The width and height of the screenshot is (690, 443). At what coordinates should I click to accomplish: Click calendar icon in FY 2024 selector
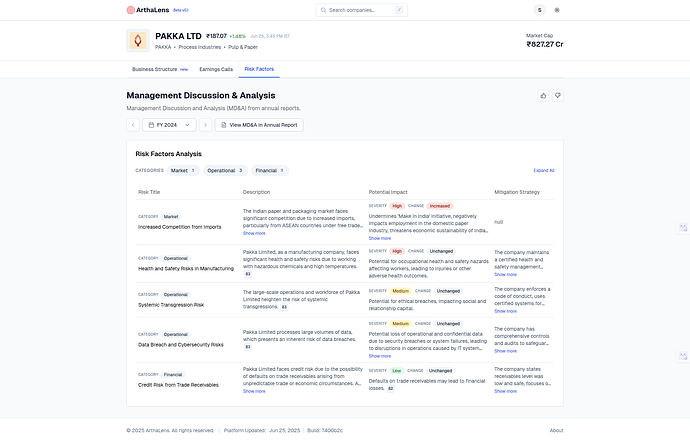151,125
